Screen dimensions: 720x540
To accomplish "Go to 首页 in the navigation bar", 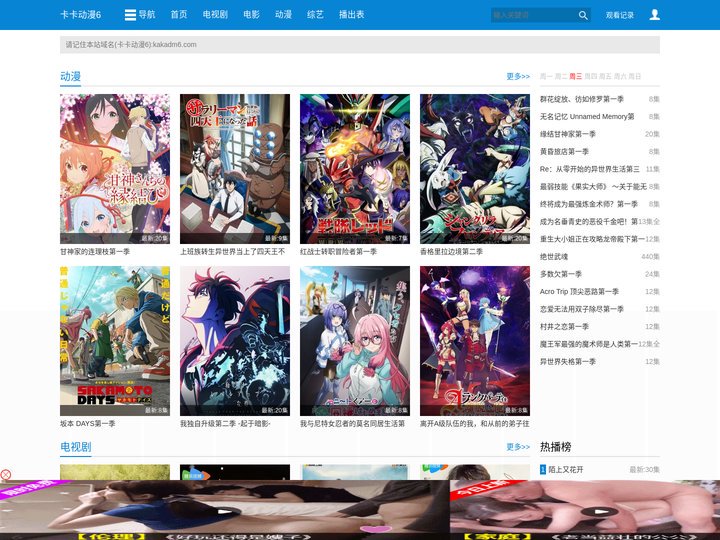I will [x=179, y=15].
